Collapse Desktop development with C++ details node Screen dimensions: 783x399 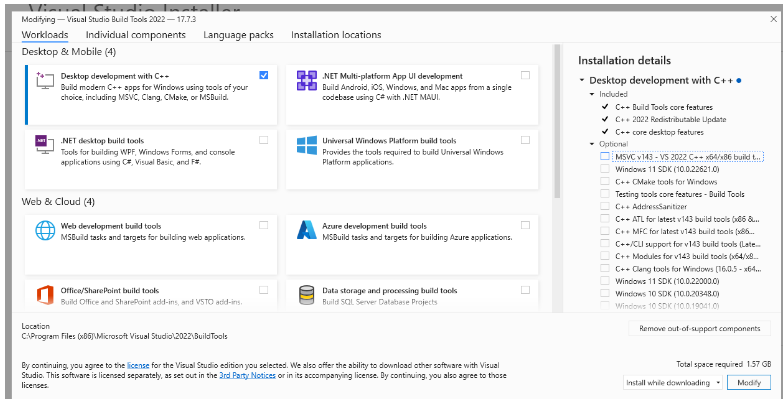click(582, 80)
